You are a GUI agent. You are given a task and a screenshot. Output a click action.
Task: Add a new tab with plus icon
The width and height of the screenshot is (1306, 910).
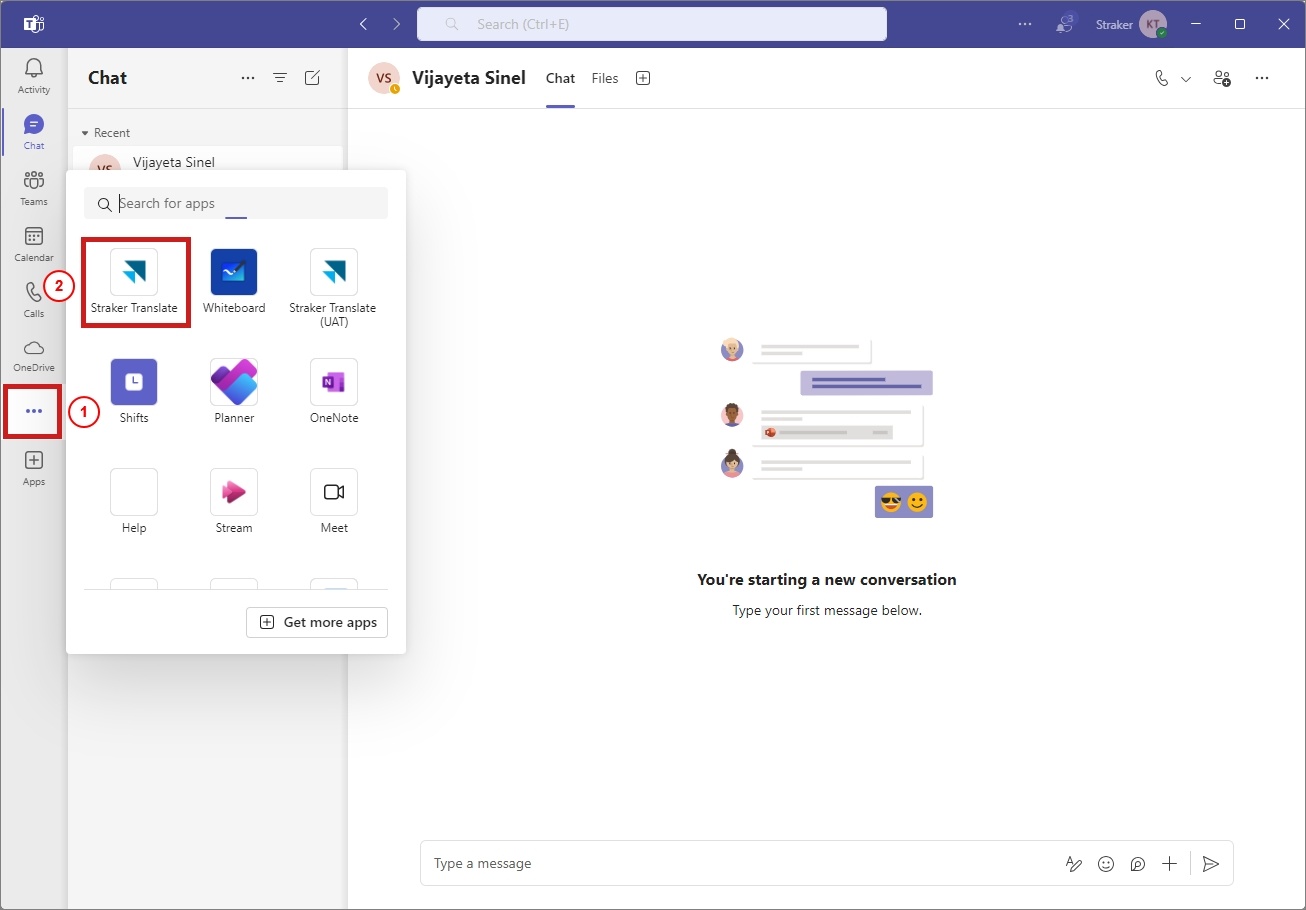click(x=643, y=78)
